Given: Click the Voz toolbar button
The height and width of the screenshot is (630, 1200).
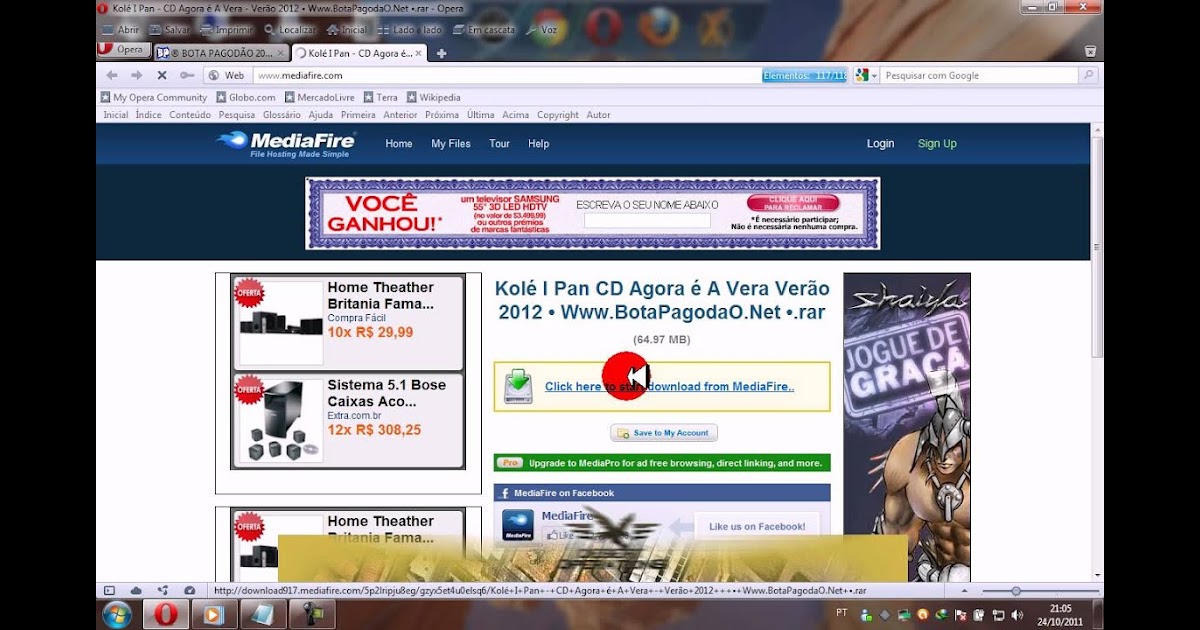Looking at the screenshot, I should (541, 30).
